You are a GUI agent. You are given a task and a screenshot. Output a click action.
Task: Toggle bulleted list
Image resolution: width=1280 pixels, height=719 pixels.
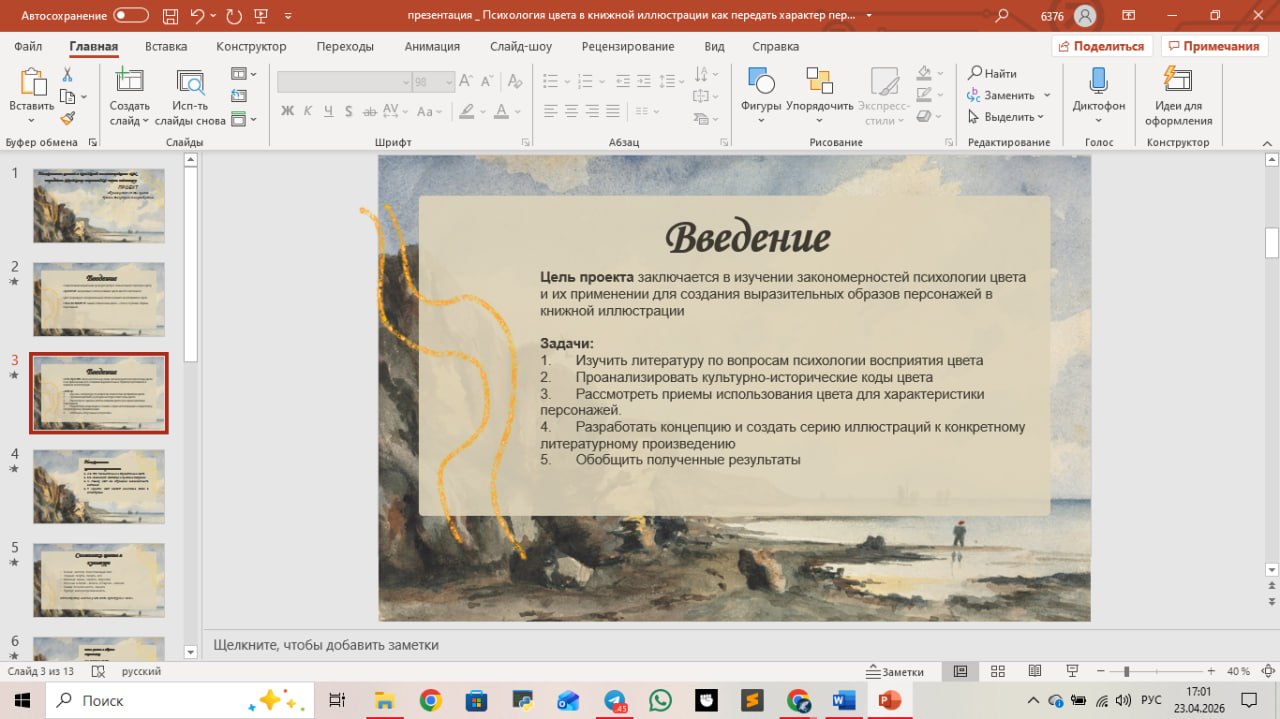pos(549,82)
